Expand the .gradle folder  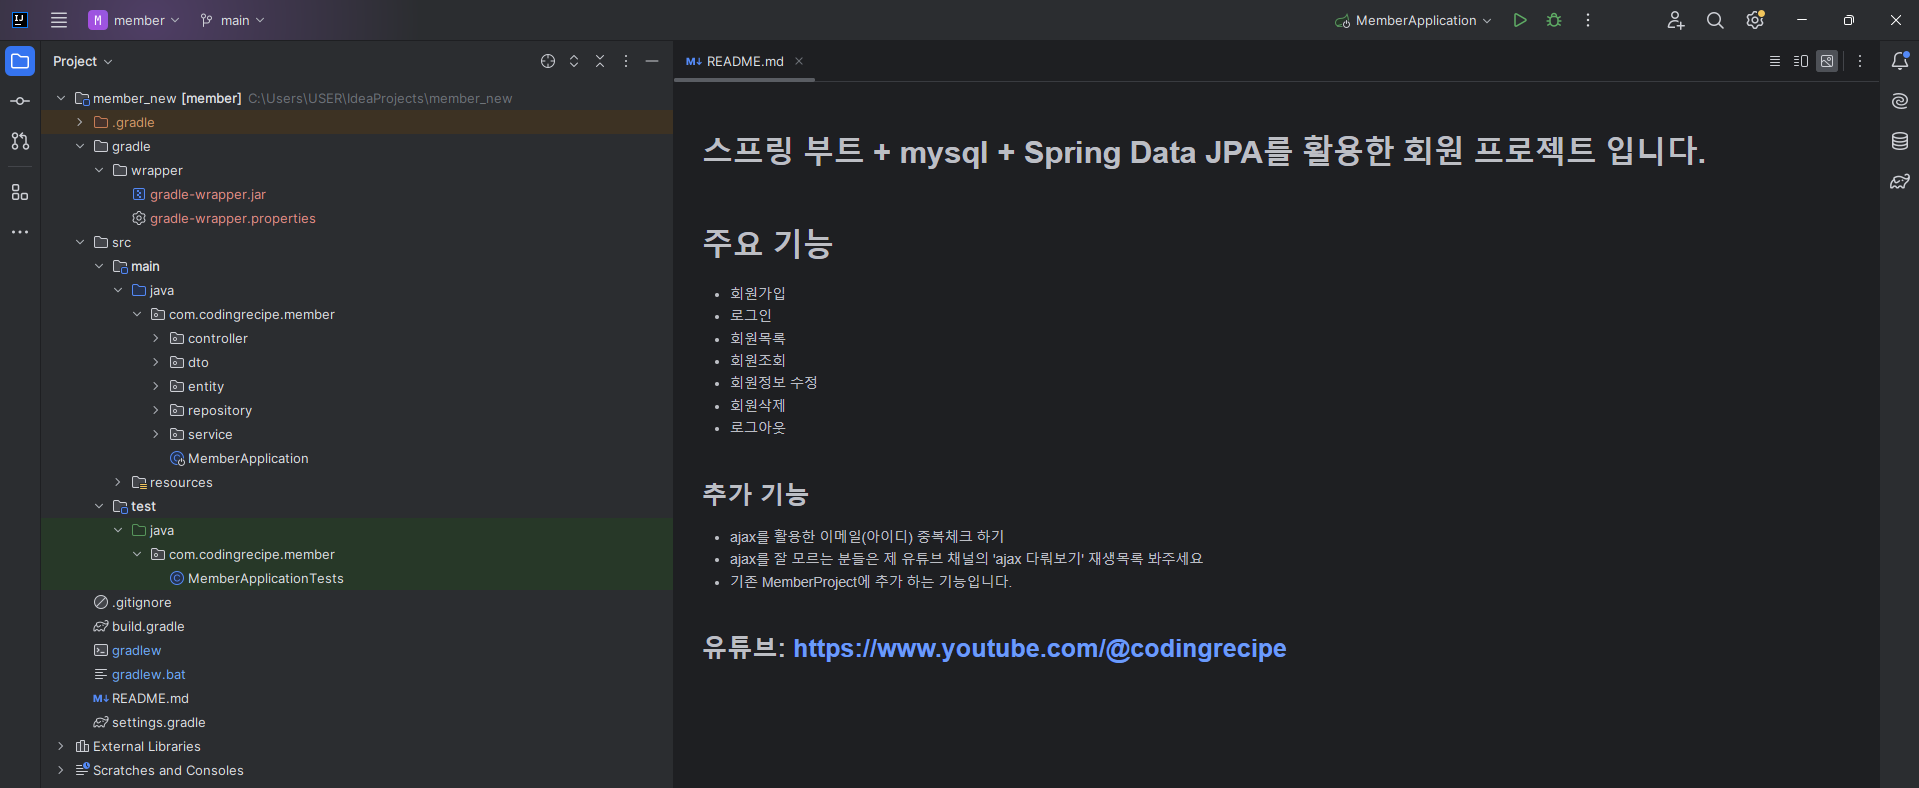point(80,122)
